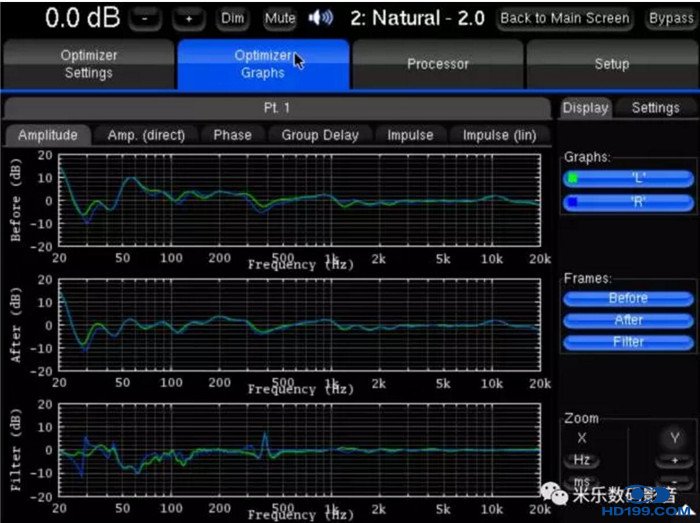Toggle the 'L' channel graph

click(626, 179)
